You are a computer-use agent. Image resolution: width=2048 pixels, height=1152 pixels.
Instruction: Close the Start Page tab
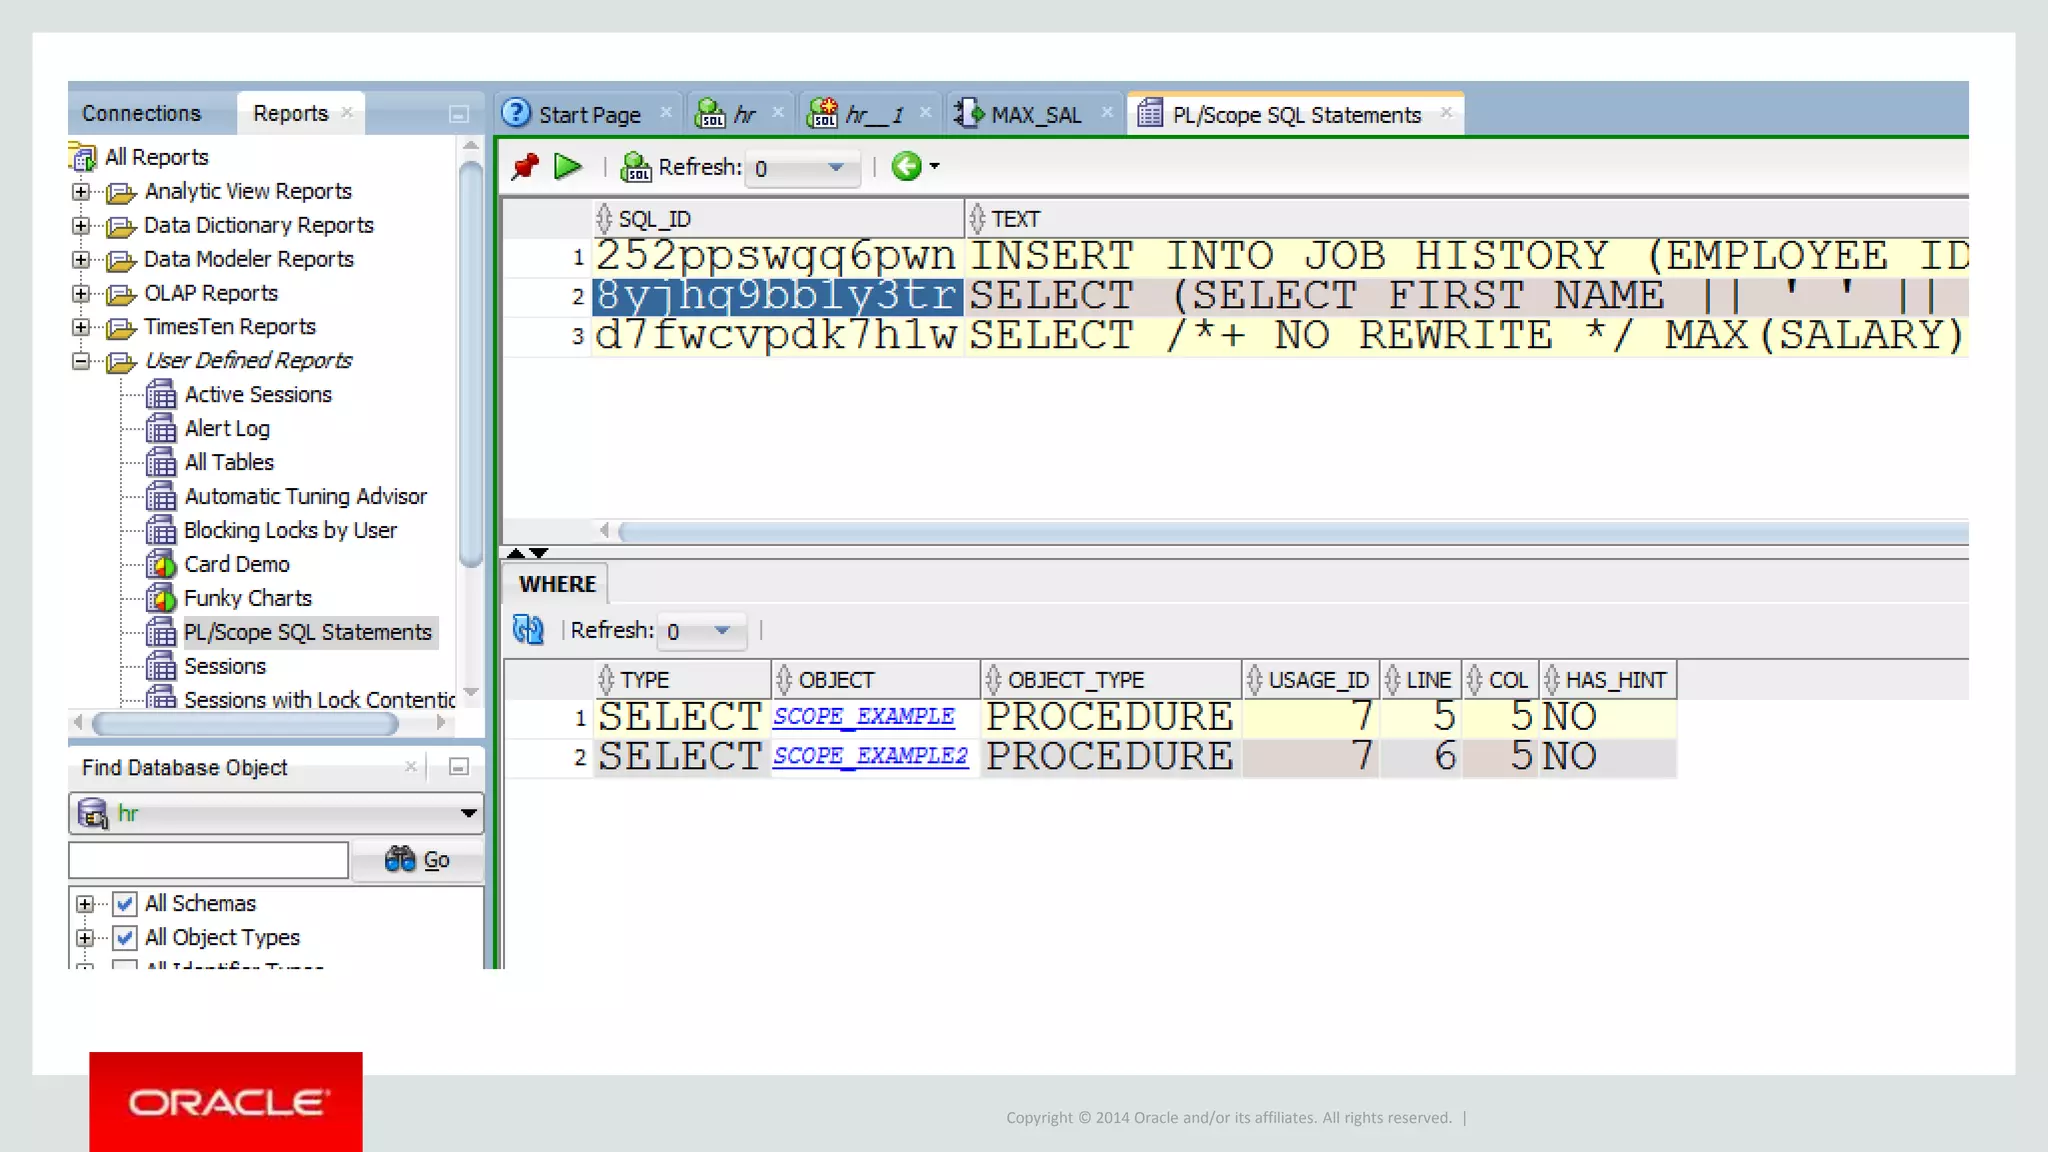point(666,113)
